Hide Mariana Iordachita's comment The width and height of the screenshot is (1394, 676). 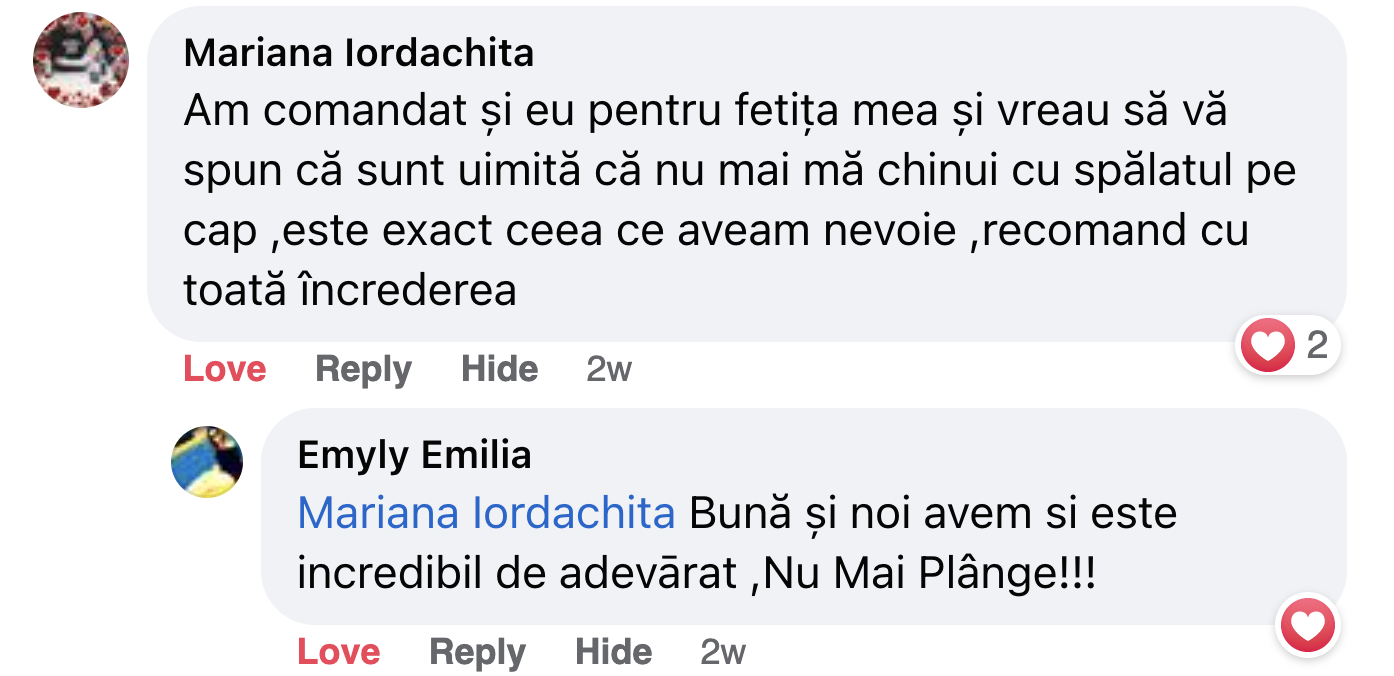(x=499, y=369)
